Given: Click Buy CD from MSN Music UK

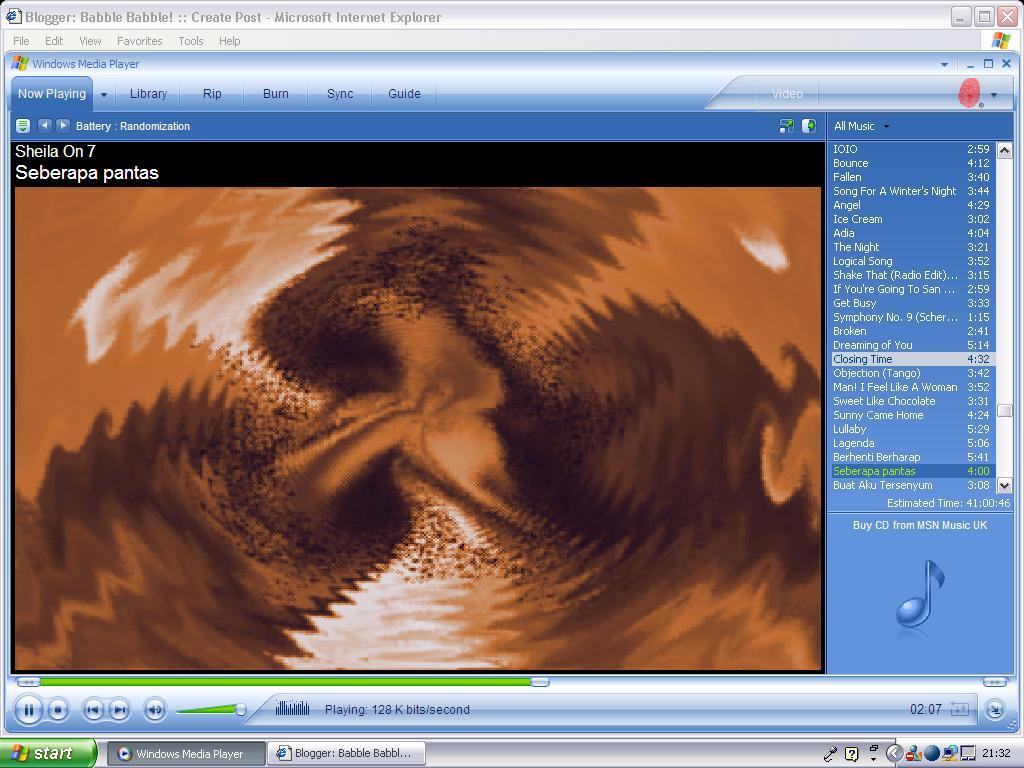Looking at the screenshot, I should 920,525.
